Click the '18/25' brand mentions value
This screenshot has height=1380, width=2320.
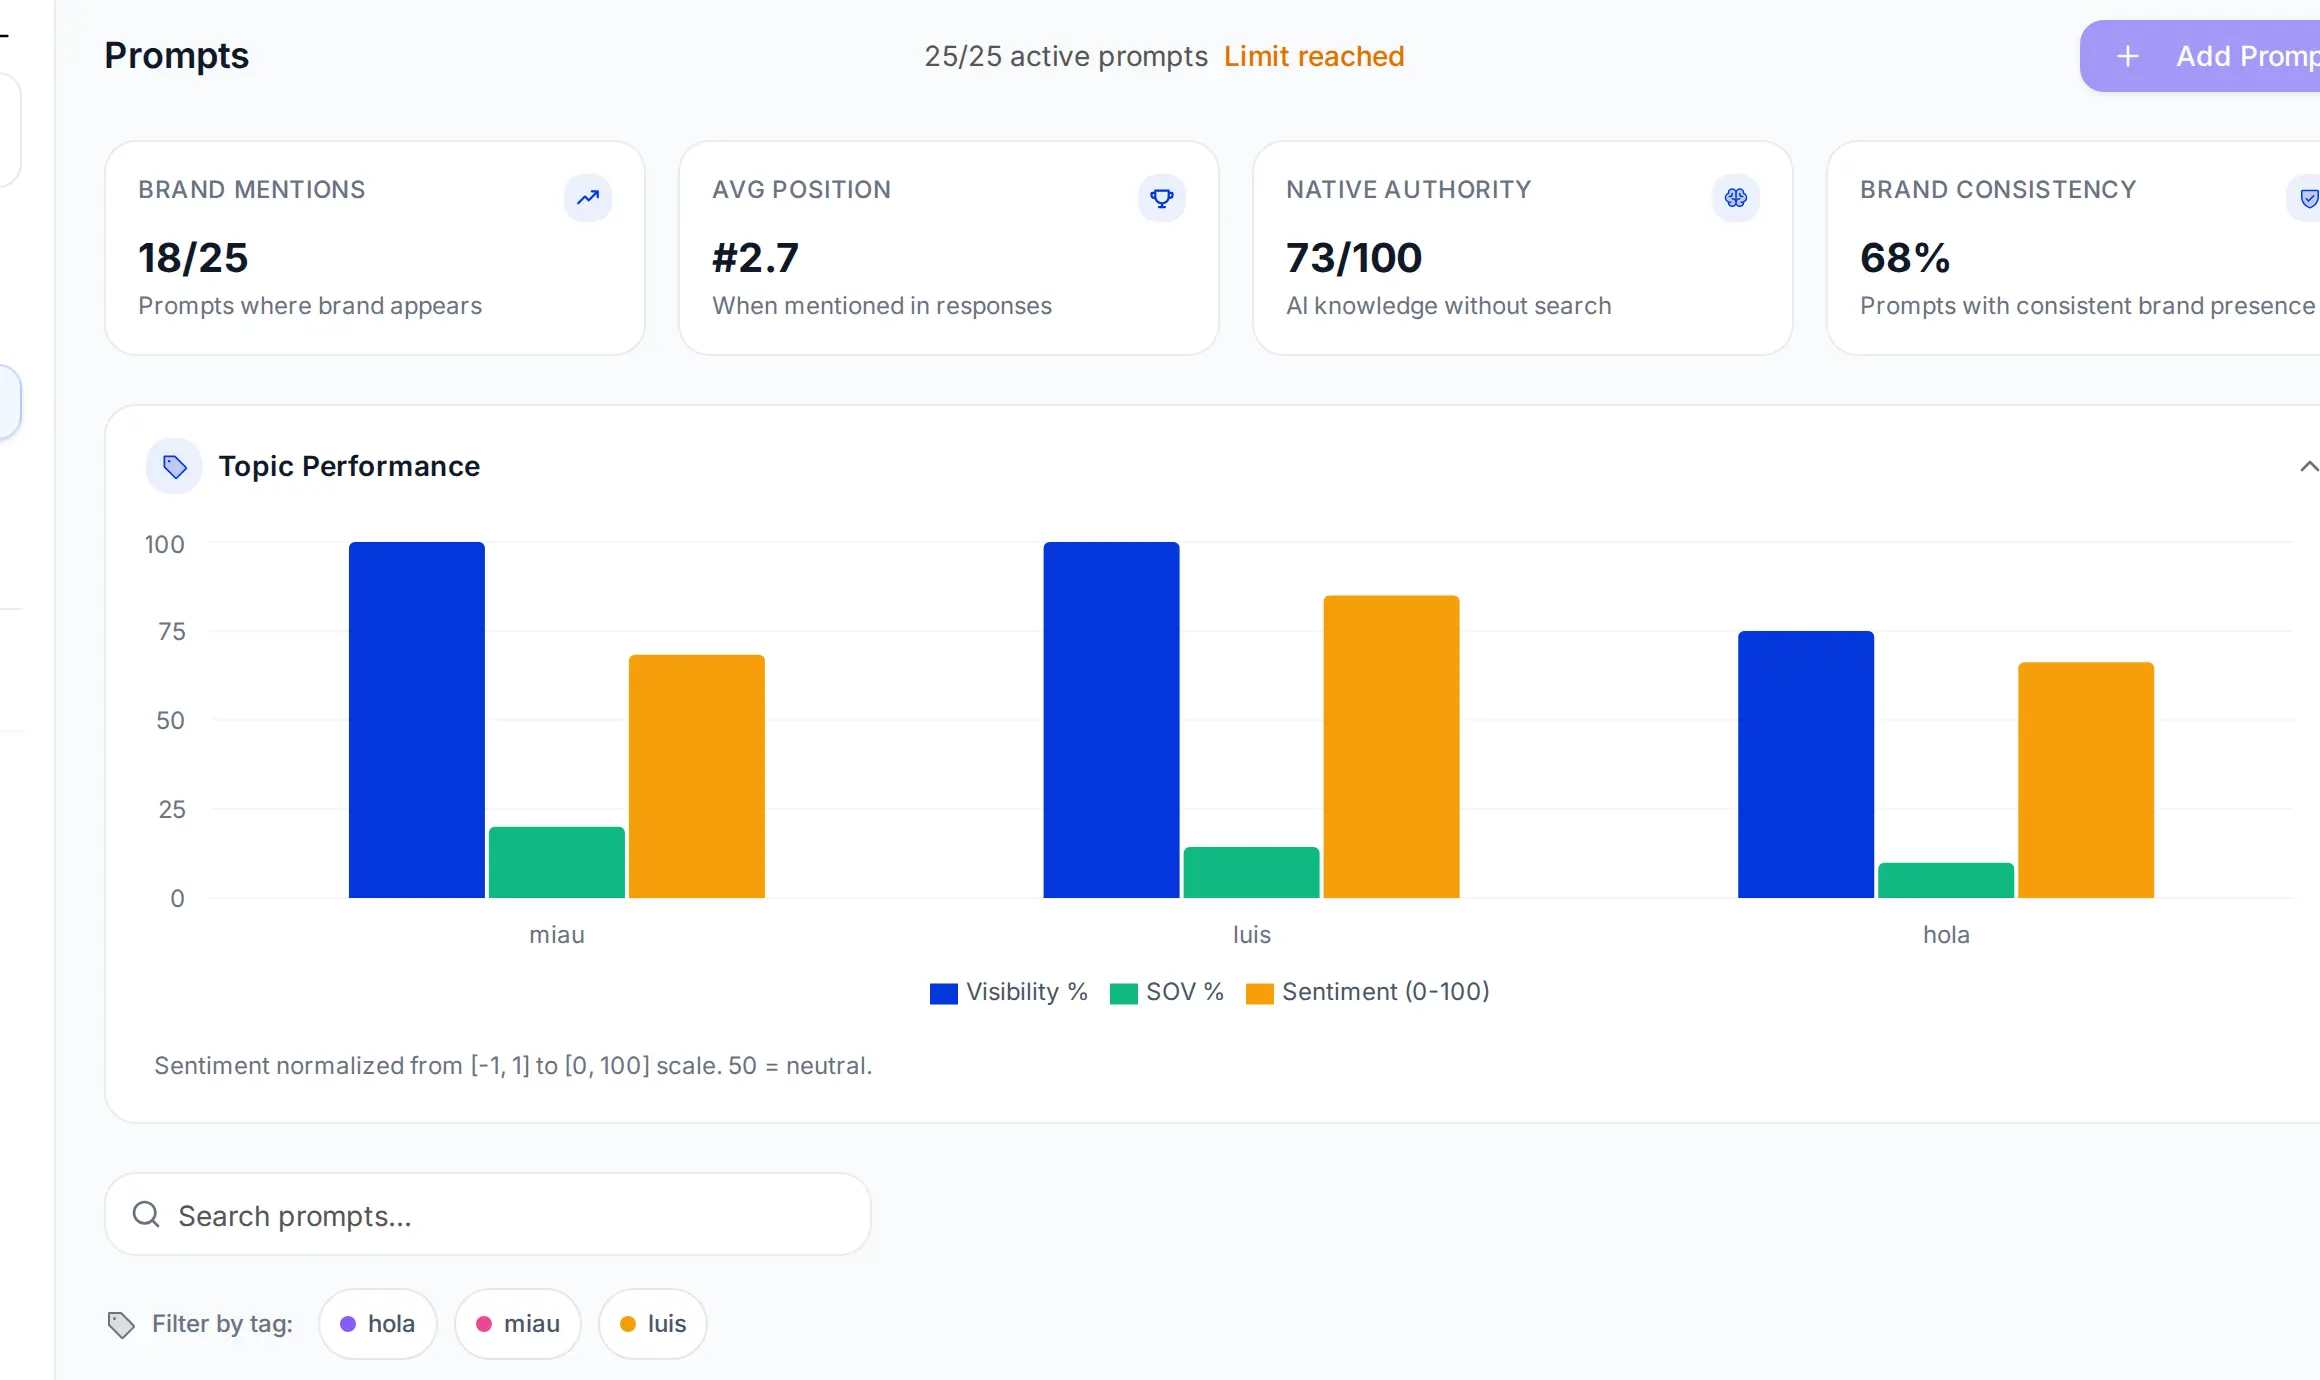(193, 258)
